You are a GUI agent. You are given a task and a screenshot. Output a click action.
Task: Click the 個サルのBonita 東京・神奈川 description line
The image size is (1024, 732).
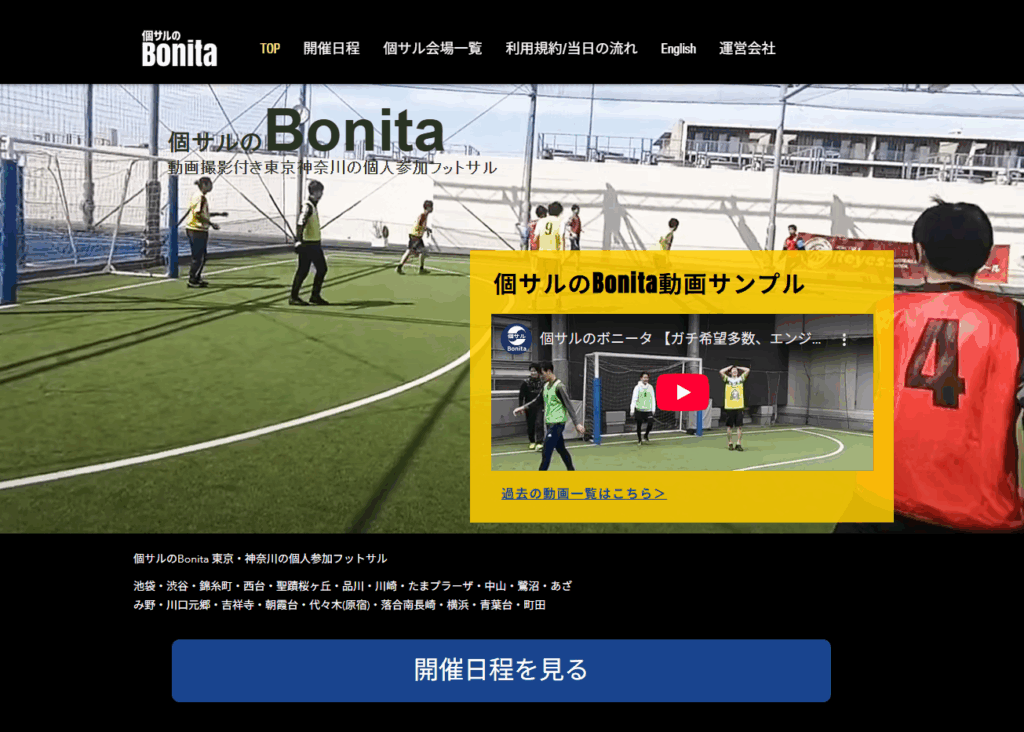click(260, 559)
